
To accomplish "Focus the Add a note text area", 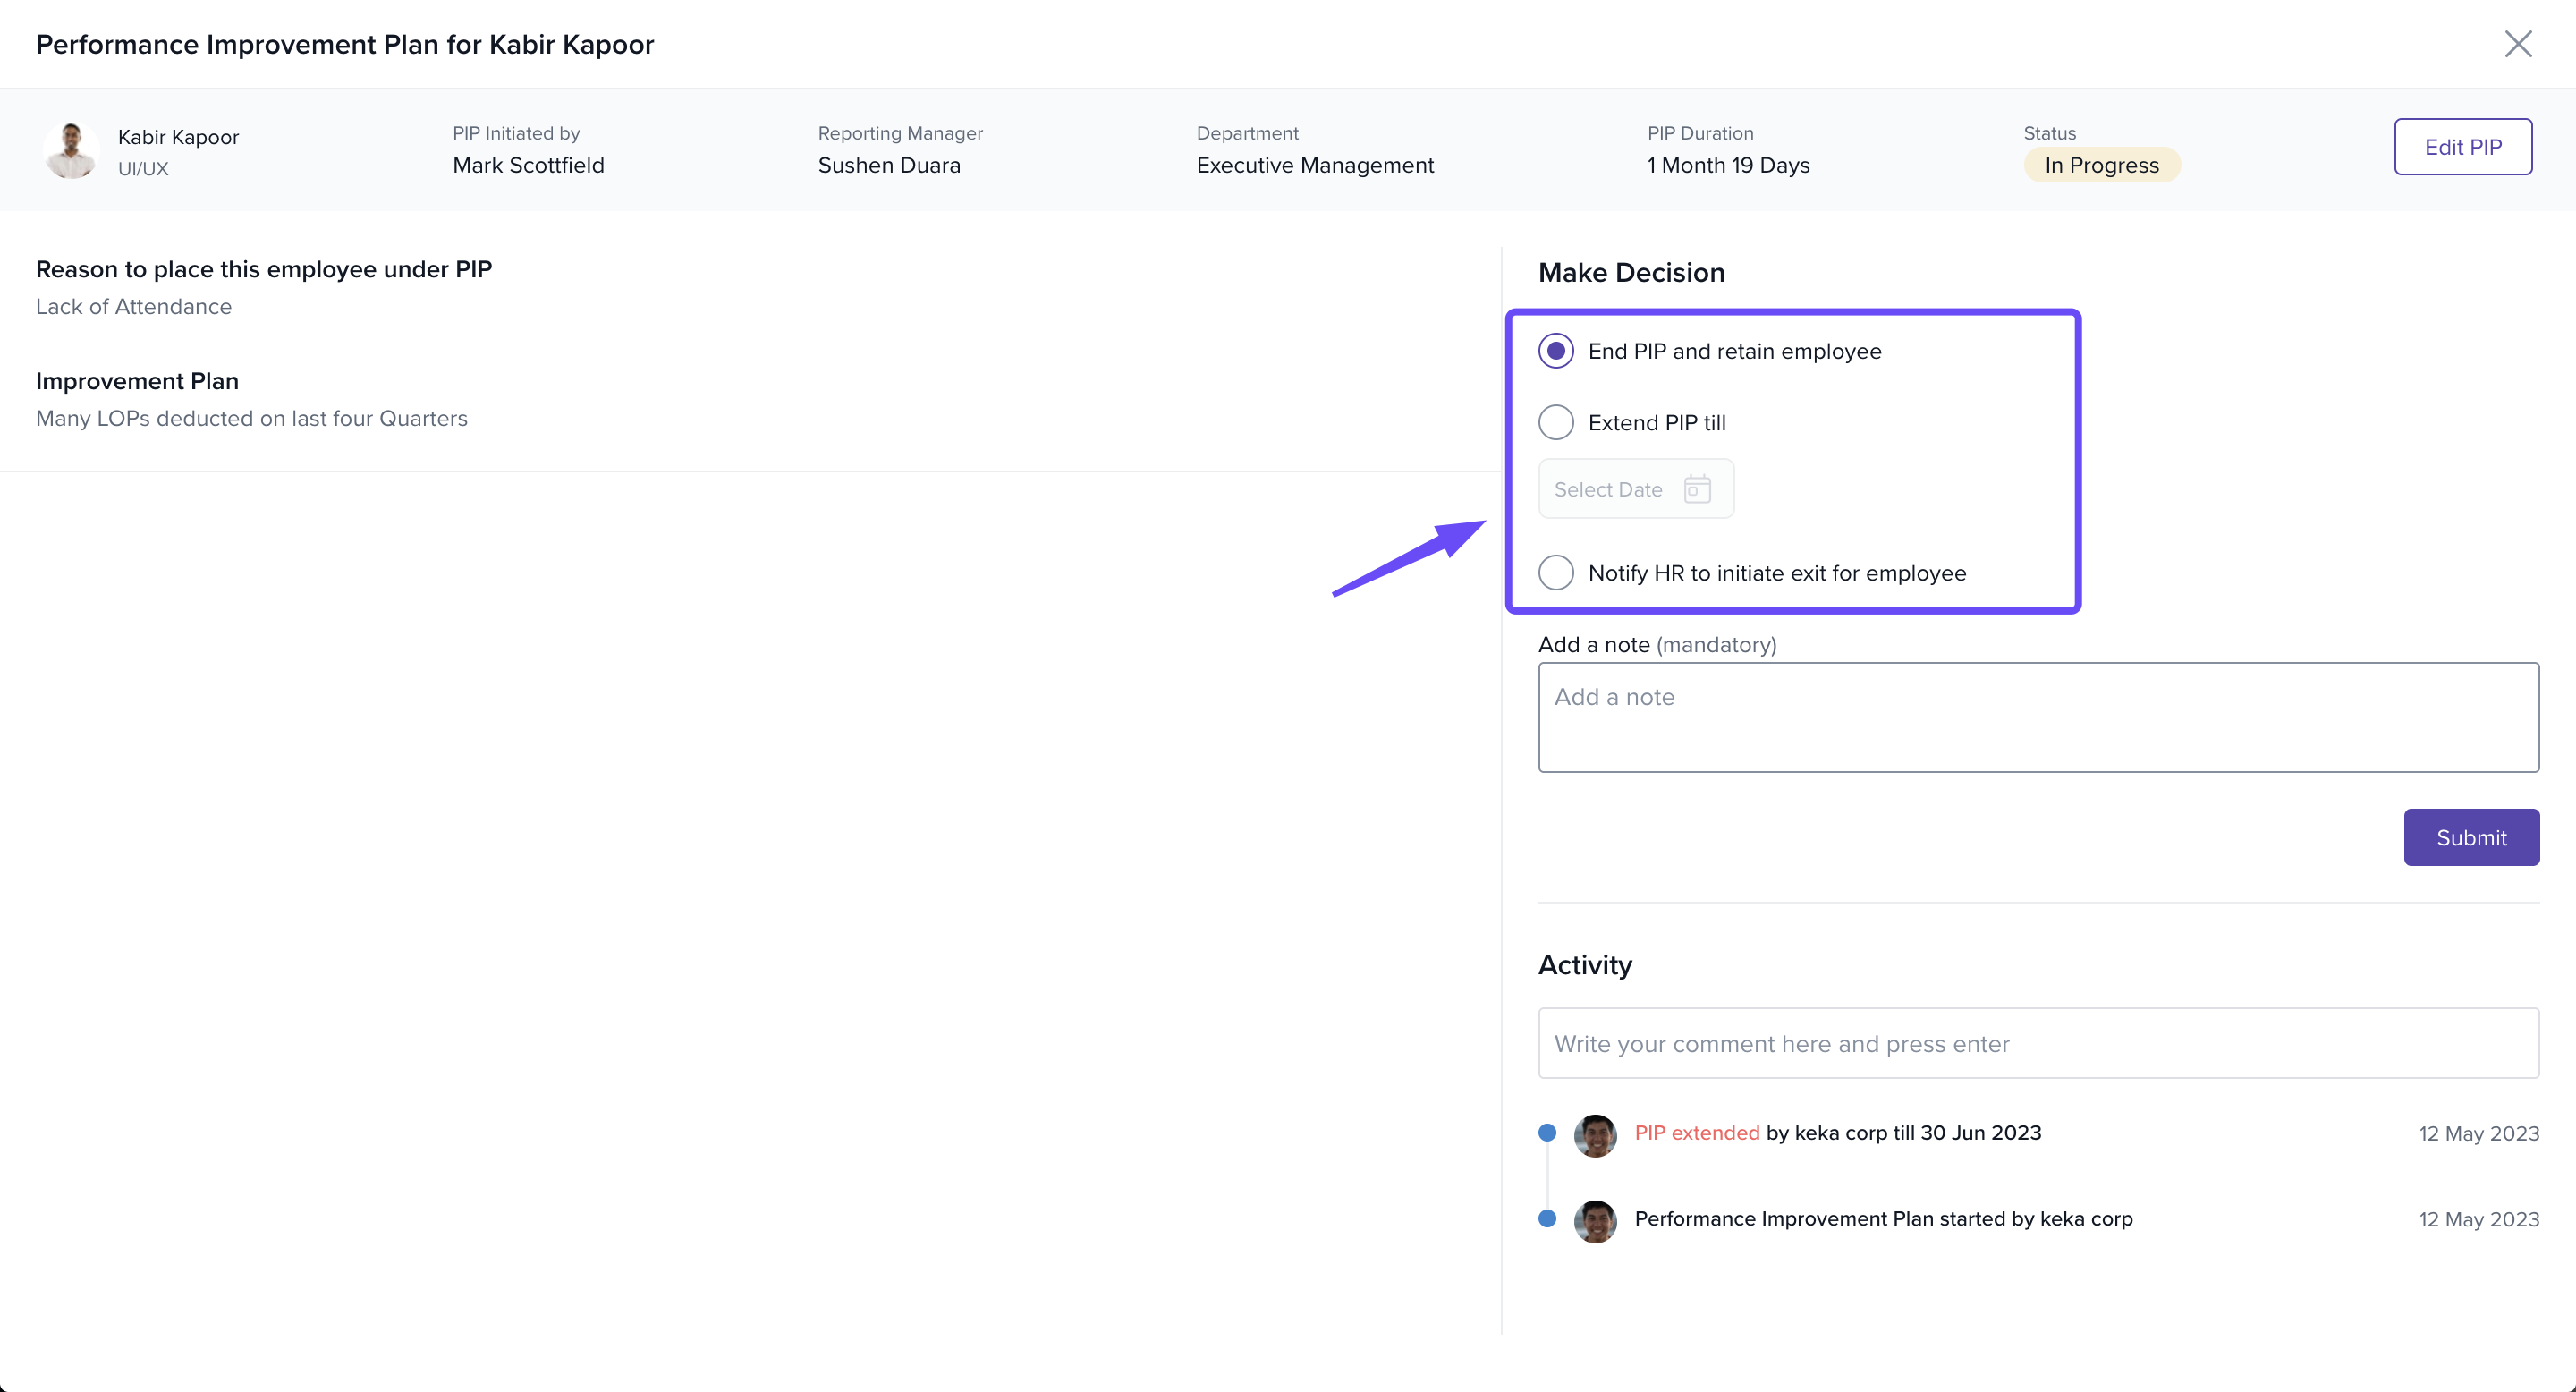I will pyautogui.click(x=2037, y=717).
